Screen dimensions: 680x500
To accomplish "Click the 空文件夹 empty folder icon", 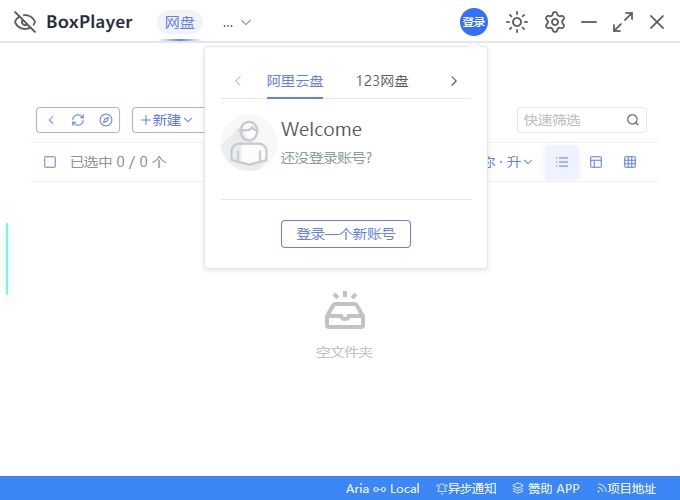I will (345, 310).
